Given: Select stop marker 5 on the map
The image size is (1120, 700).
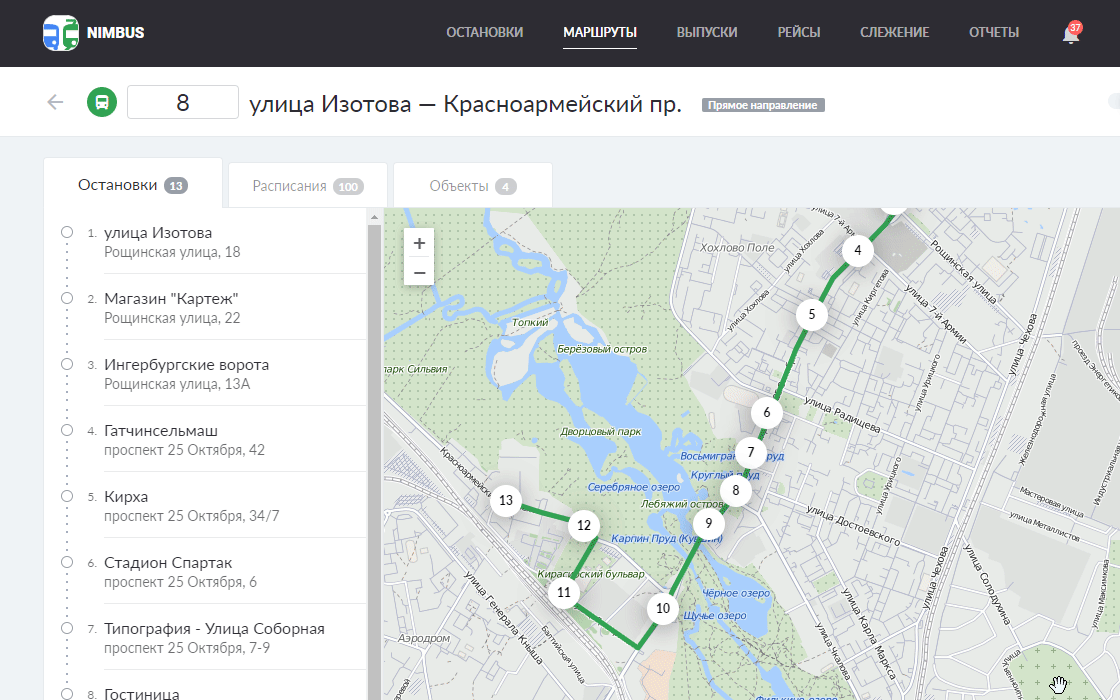Looking at the screenshot, I should [811, 314].
